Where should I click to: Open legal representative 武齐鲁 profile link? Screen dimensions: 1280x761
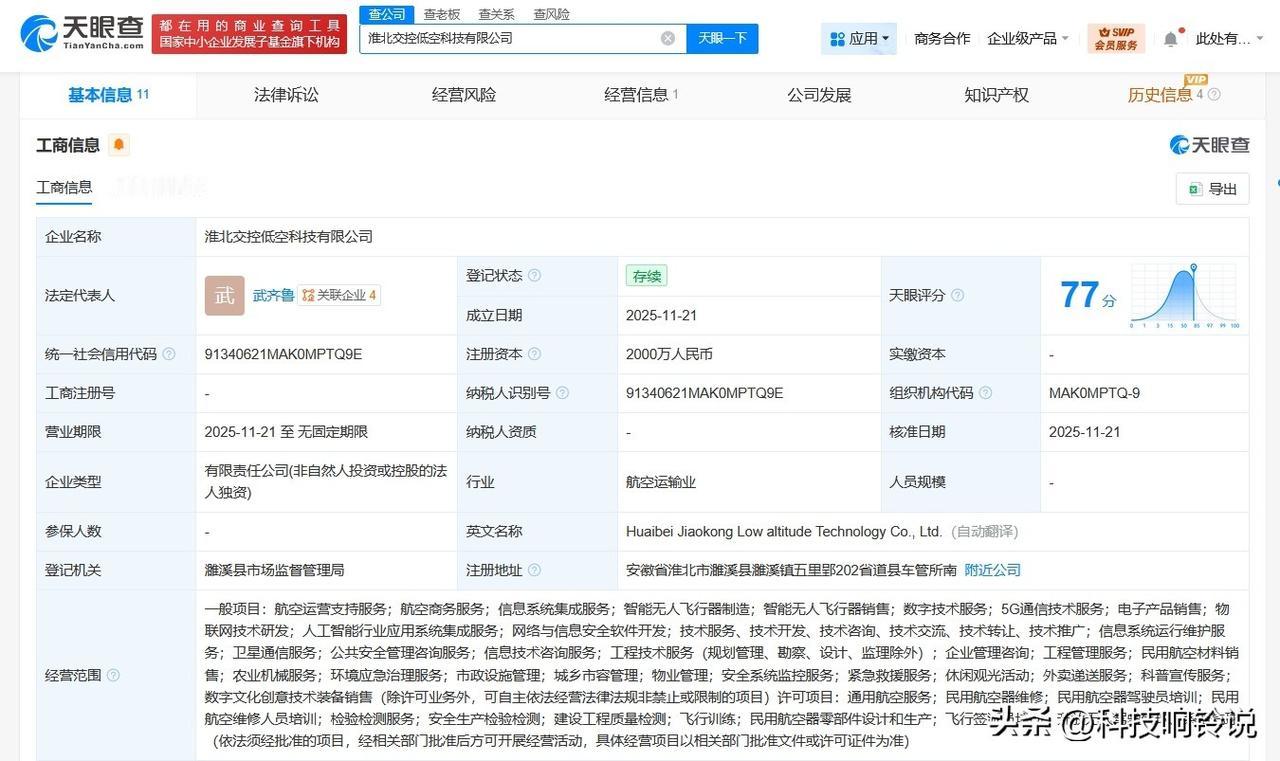pyautogui.click(x=275, y=295)
